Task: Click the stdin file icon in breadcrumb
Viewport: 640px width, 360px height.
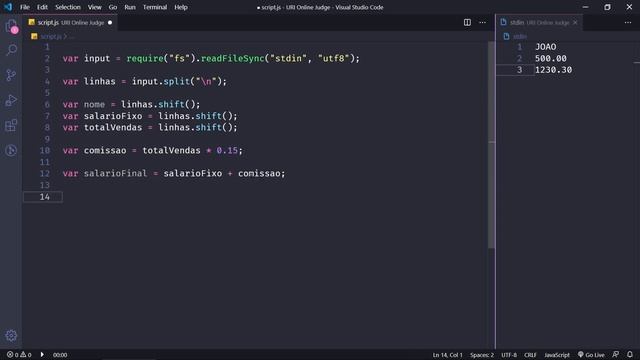Action: pos(506,36)
